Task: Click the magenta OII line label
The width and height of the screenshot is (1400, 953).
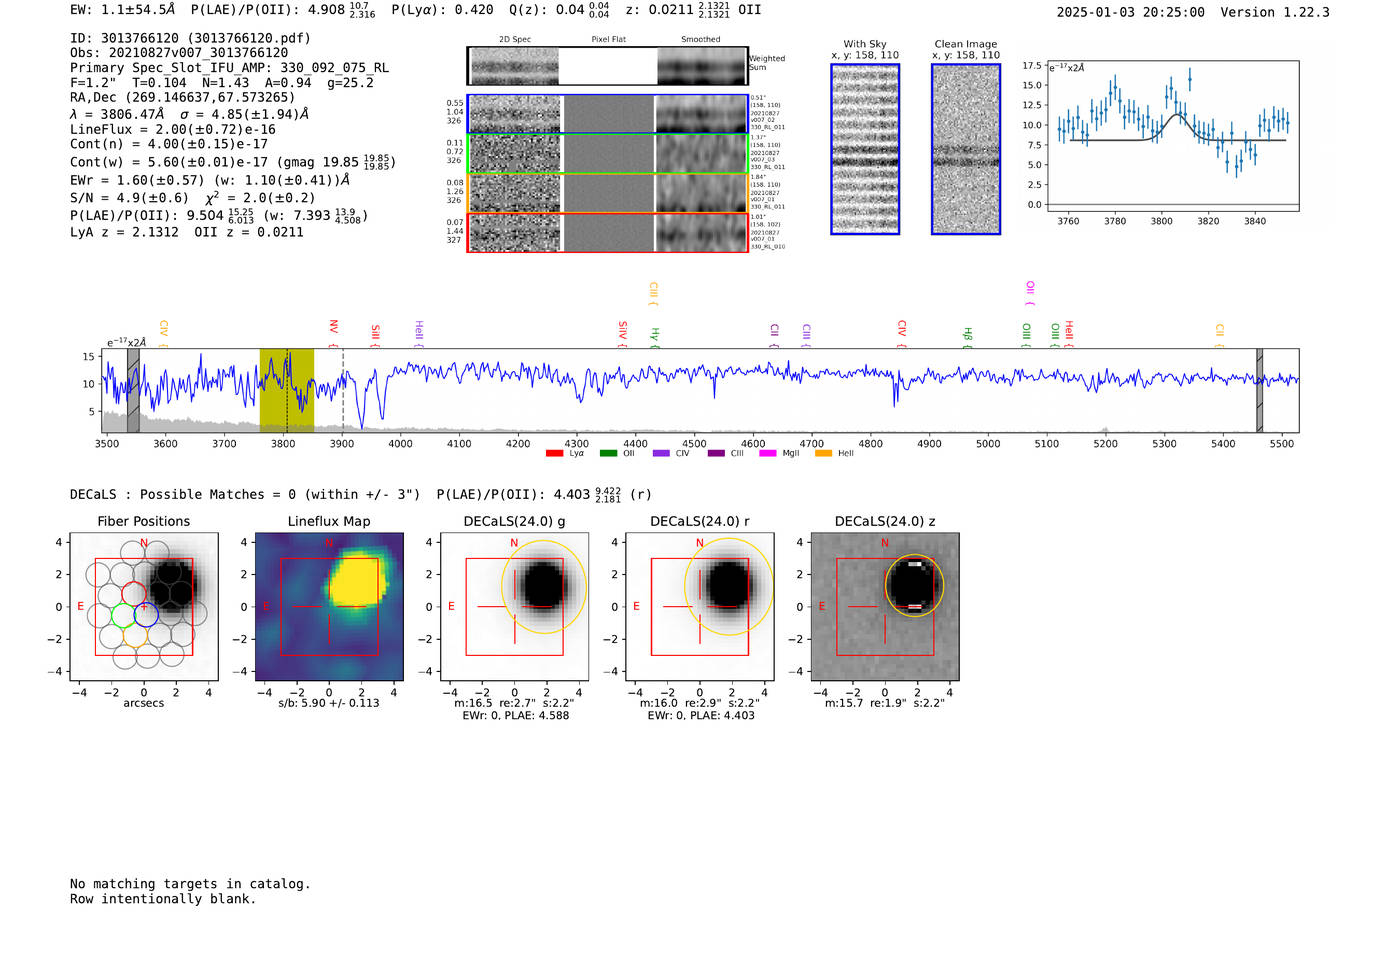Action: (x=1030, y=292)
